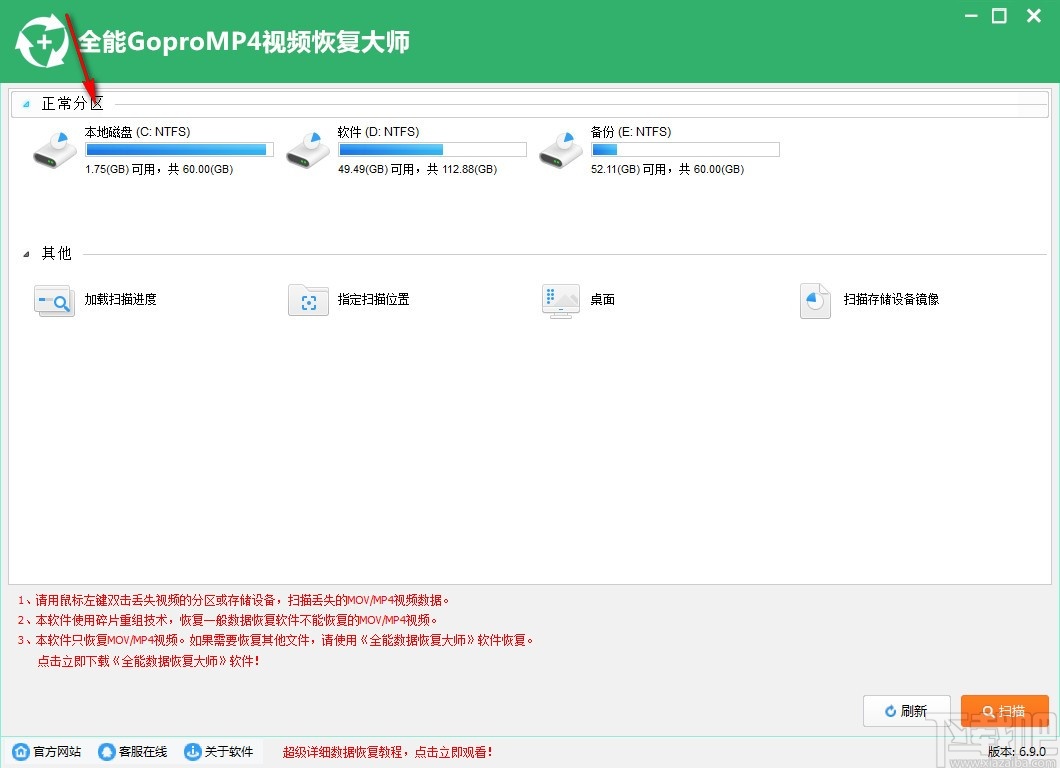This screenshot has height=768, width=1060.
Task: Click the 52.11(GB) 可用 capacity text
Action: point(667,169)
